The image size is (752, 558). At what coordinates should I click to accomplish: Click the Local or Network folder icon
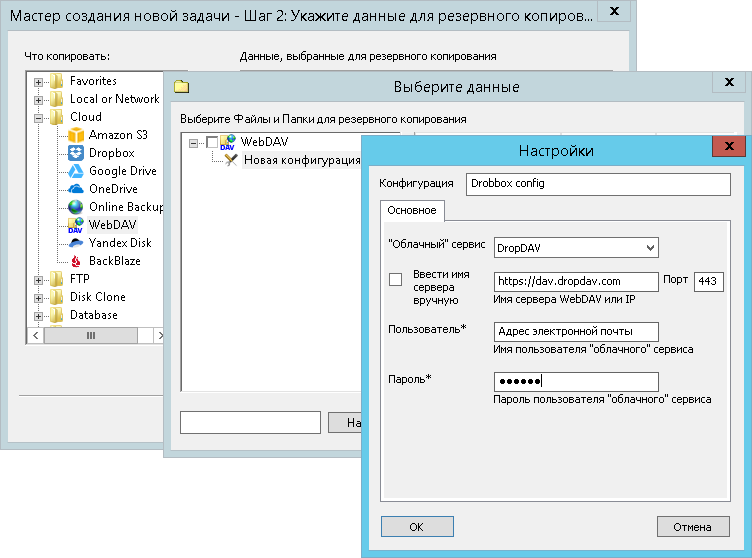pyautogui.click(x=56, y=99)
